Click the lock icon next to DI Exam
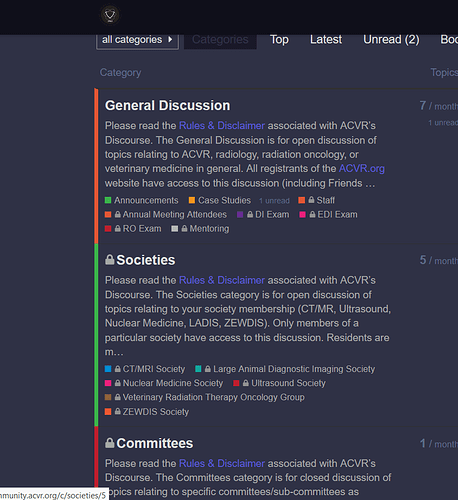This screenshot has width=458, height=500. [250, 214]
